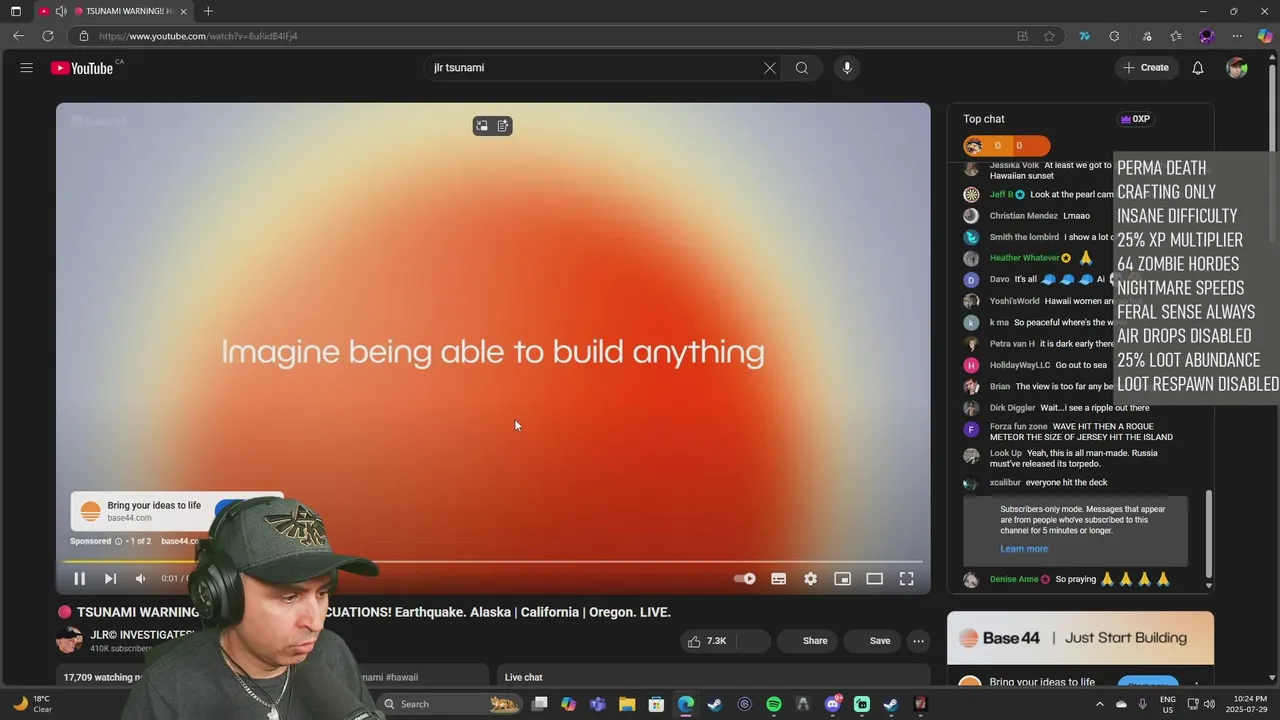
Task: Open chat message from Jeff B
Action: point(1040,195)
